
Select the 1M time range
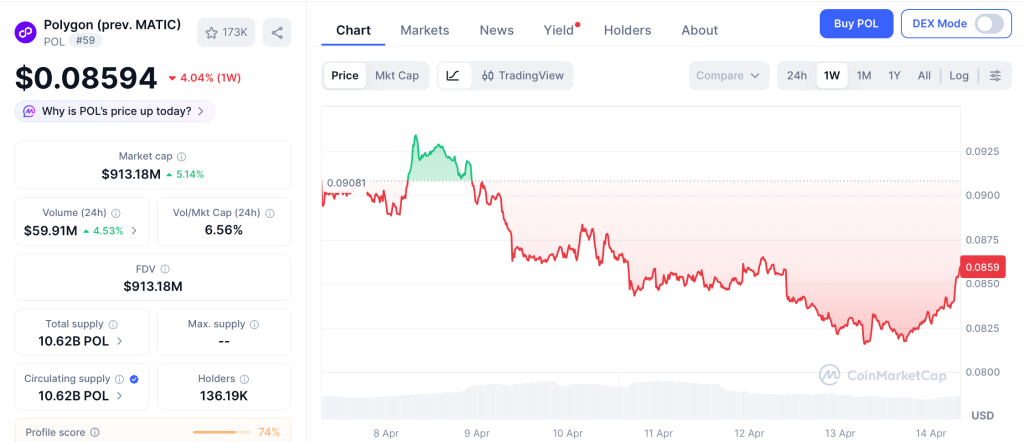pos(863,76)
